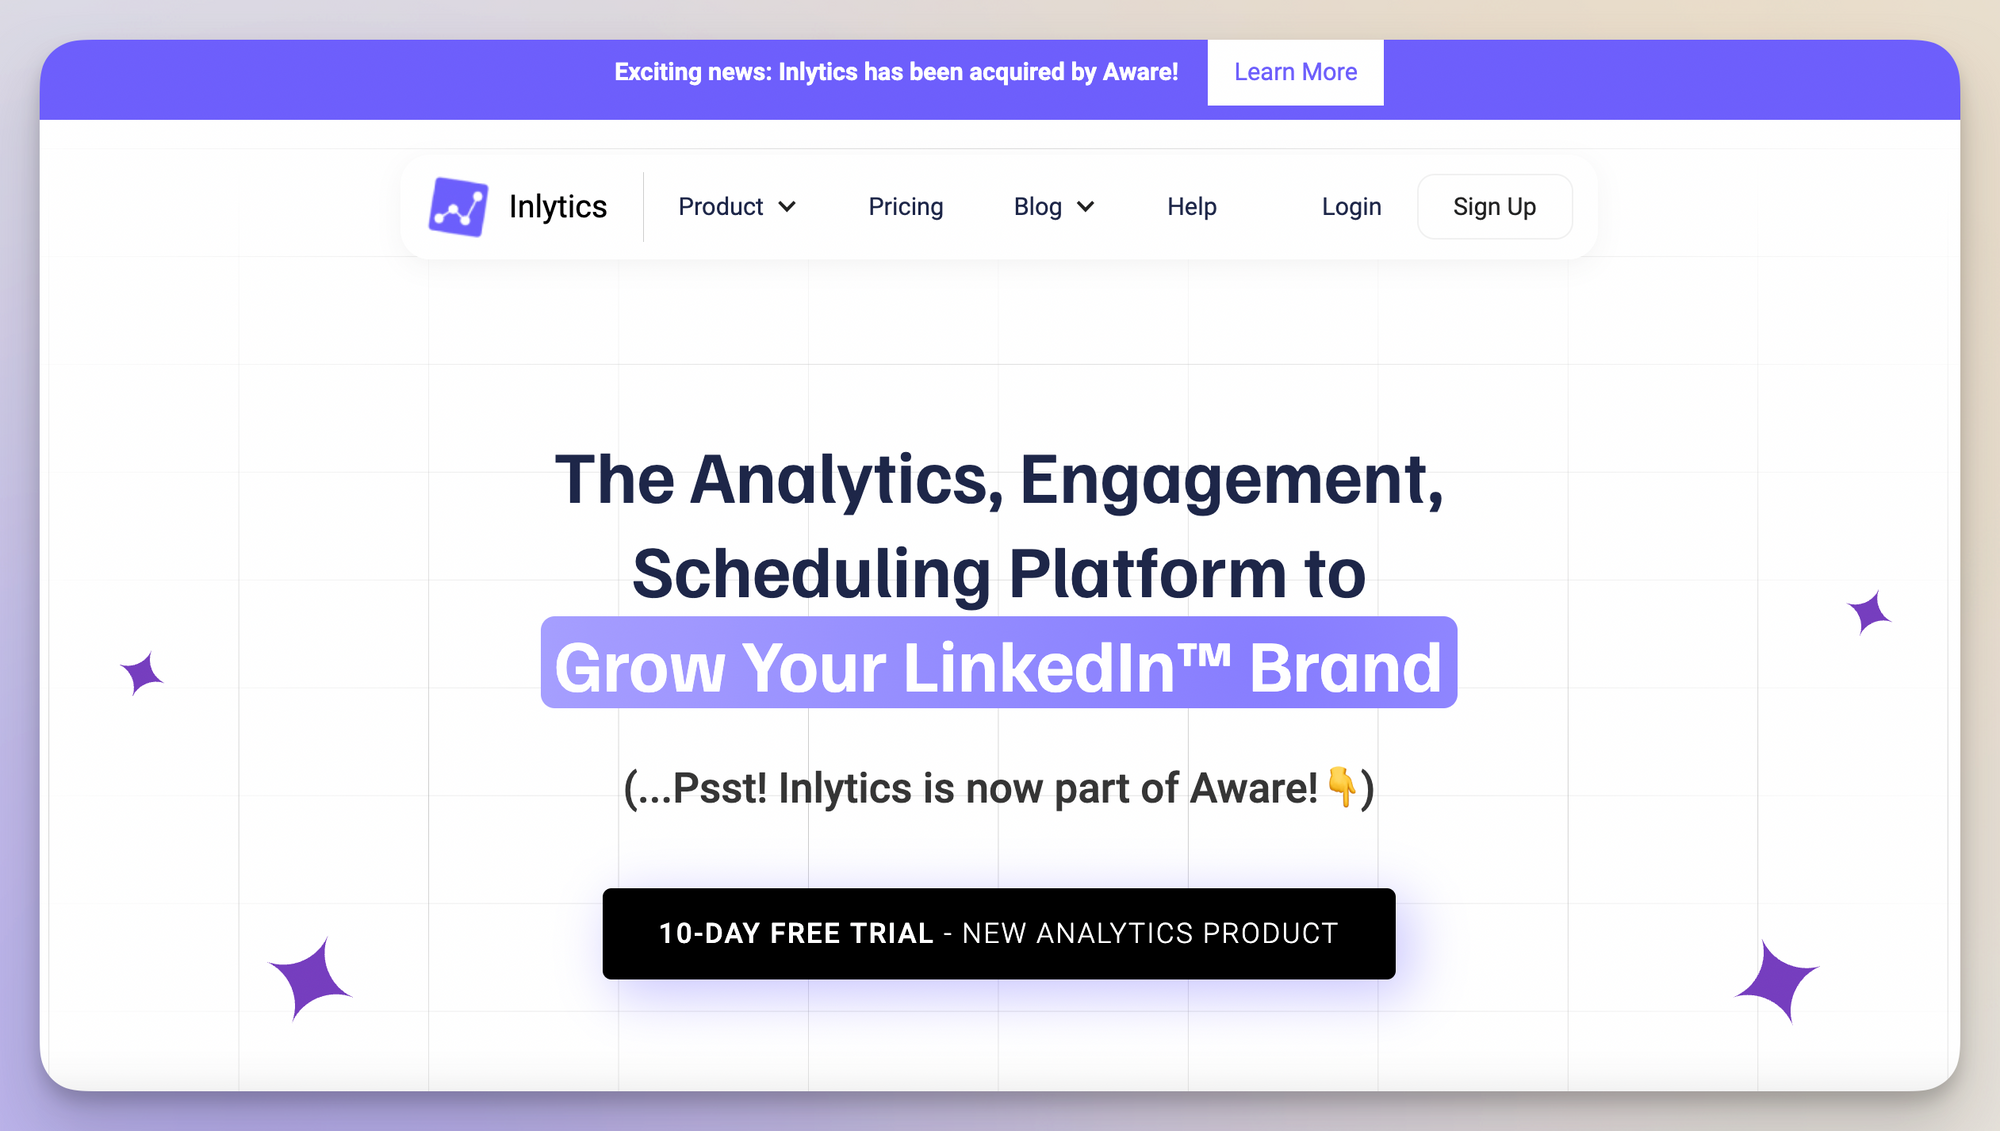Click the Help menu item
2000x1131 pixels.
coord(1192,206)
